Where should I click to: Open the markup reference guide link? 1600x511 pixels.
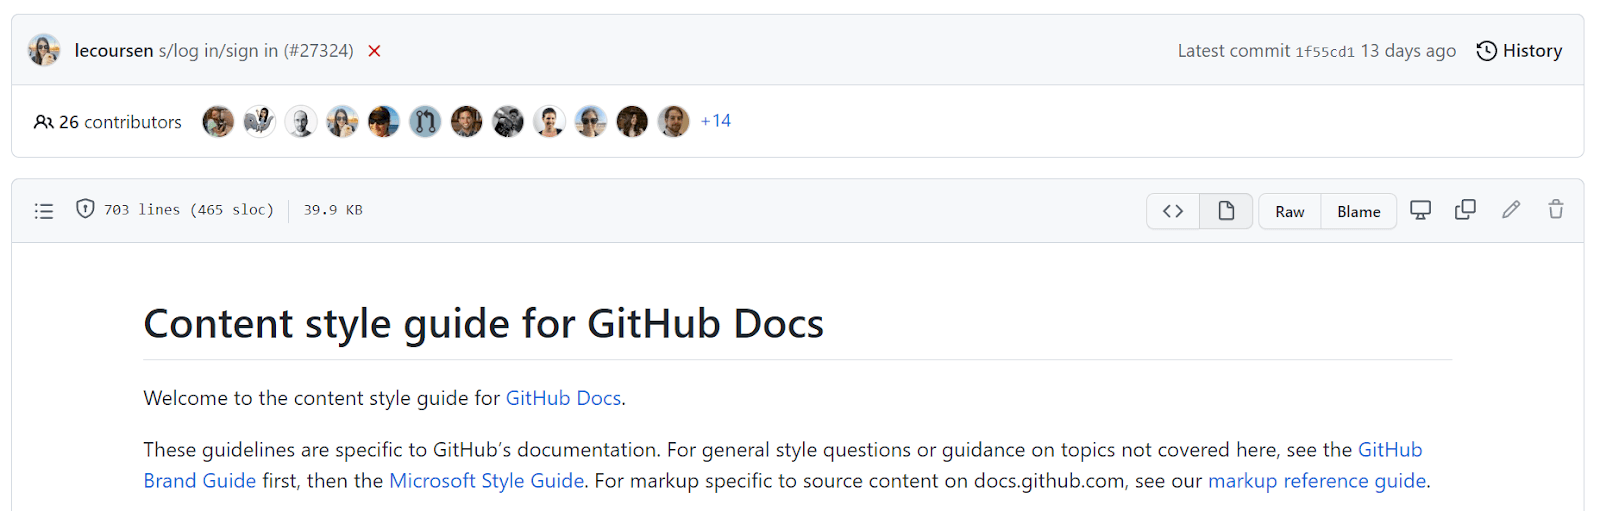coord(1316,481)
